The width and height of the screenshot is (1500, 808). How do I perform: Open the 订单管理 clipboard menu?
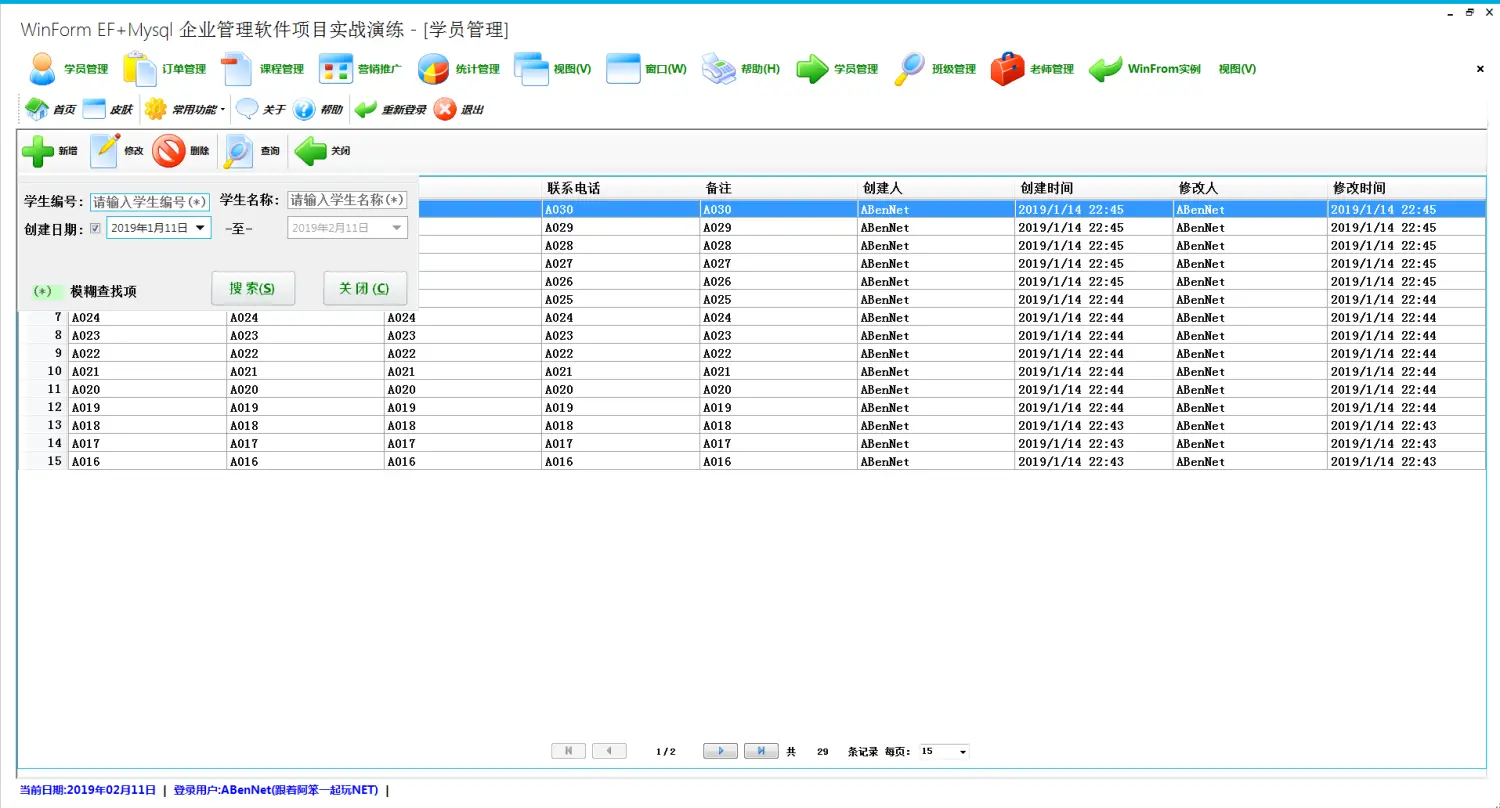[166, 69]
